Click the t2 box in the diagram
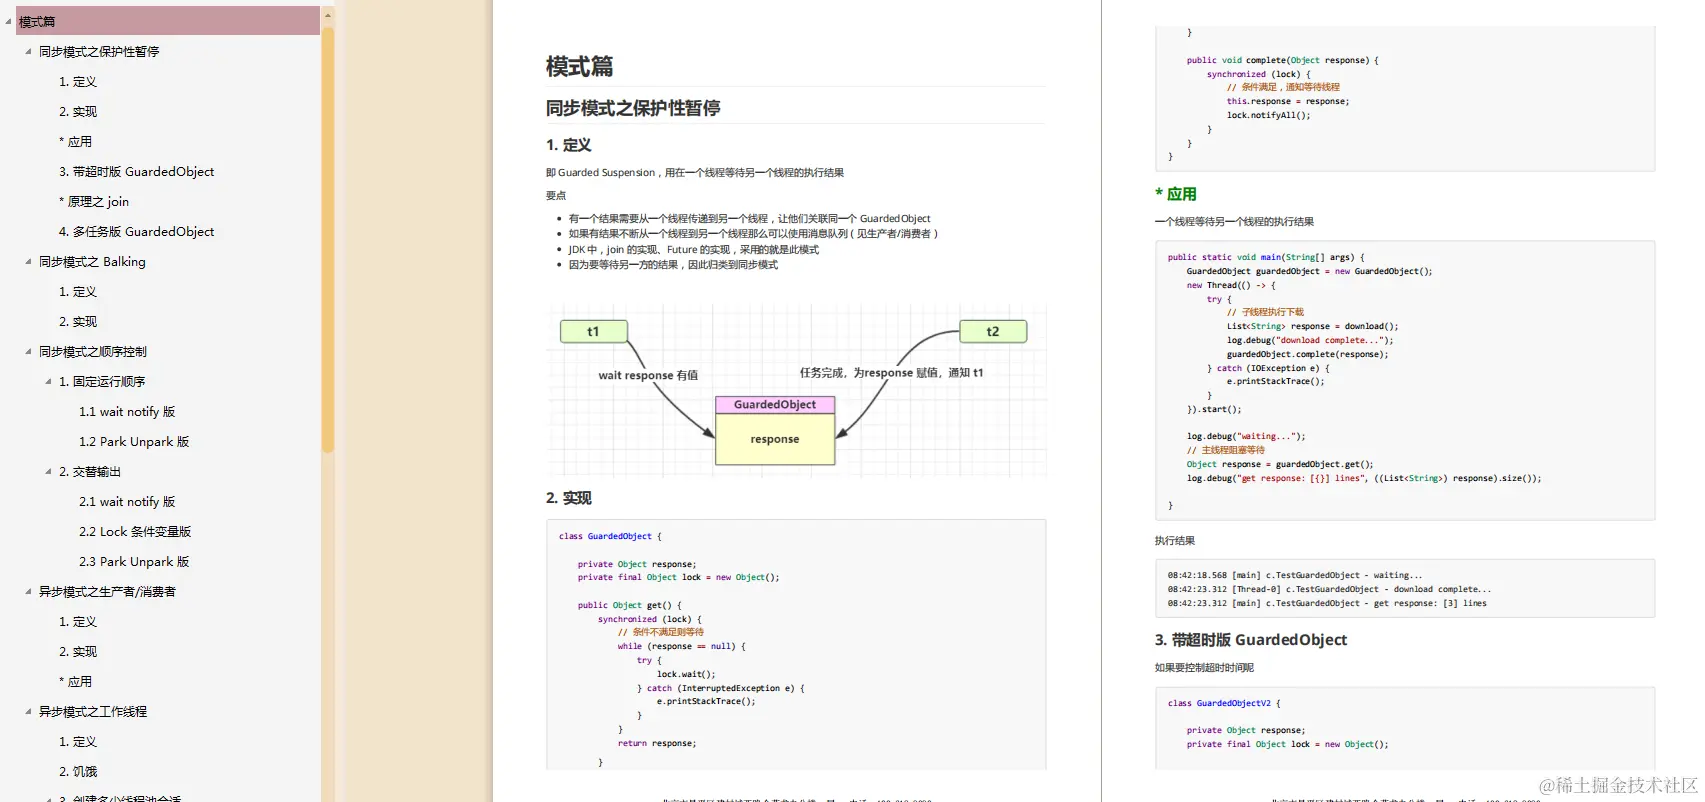1705x802 pixels. [993, 331]
